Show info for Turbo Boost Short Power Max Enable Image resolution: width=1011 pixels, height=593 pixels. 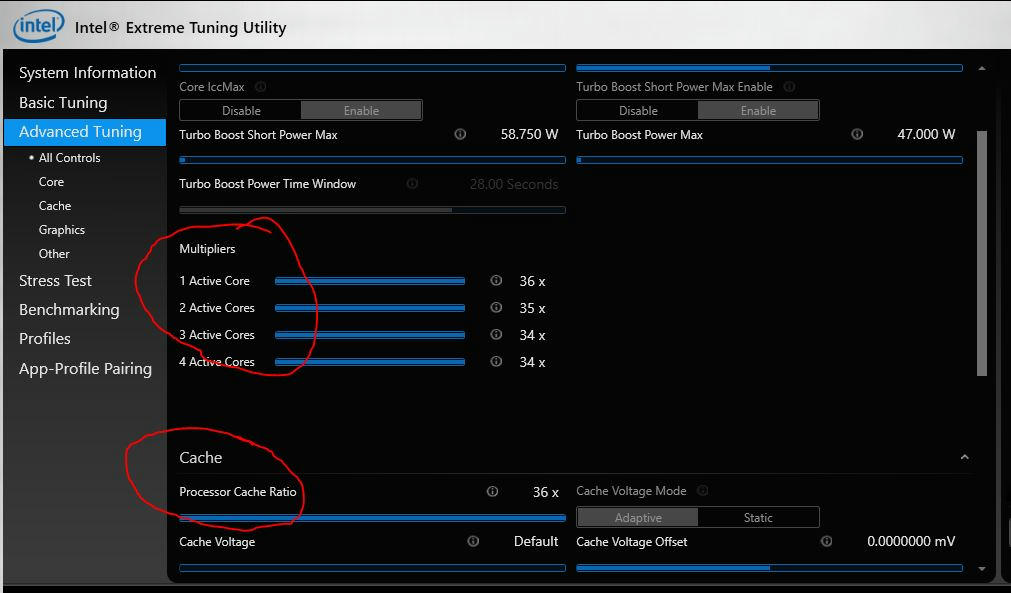click(x=789, y=86)
